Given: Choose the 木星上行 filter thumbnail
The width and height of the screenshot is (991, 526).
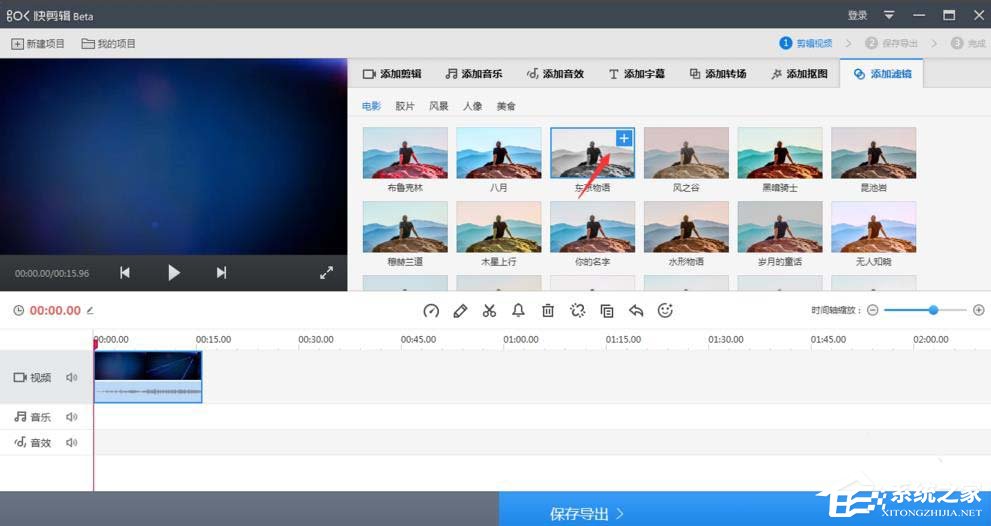Looking at the screenshot, I should [x=499, y=226].
